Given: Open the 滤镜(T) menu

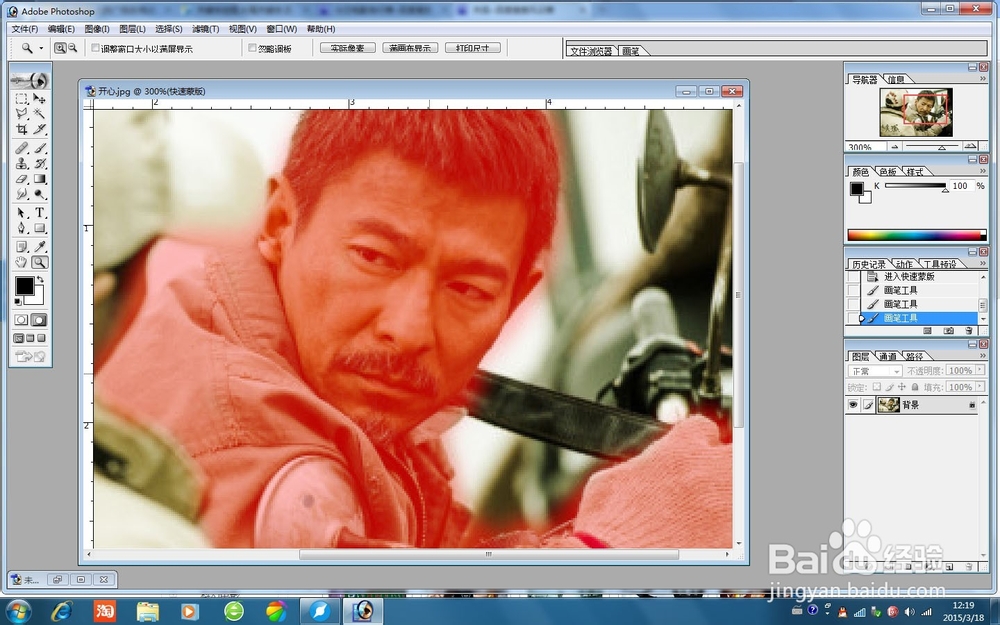Looking at the screenshot, I should click(x=205, y=29).
